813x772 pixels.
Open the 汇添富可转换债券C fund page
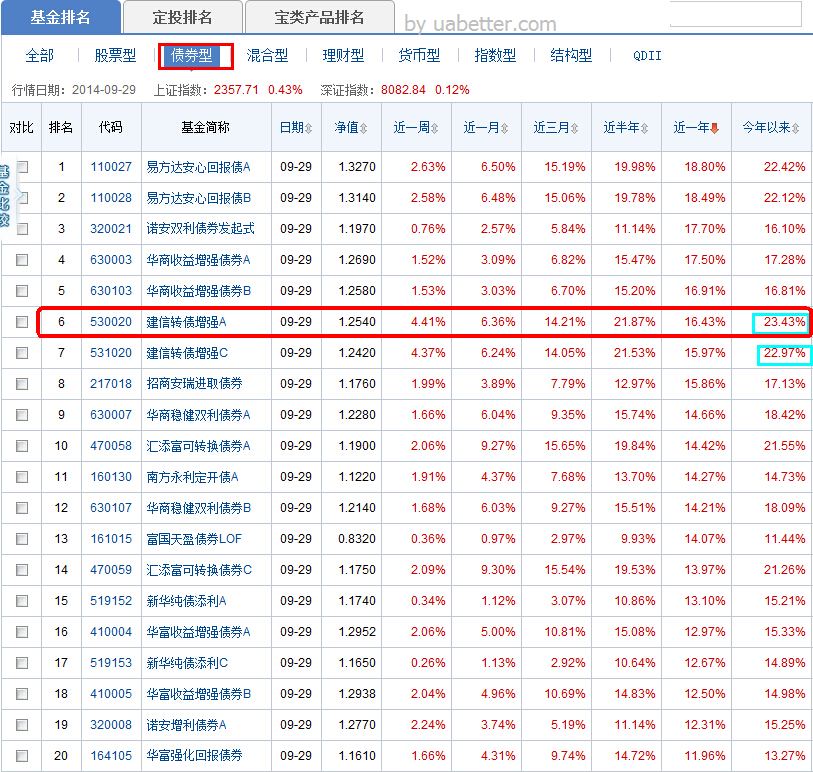point(199,570)
